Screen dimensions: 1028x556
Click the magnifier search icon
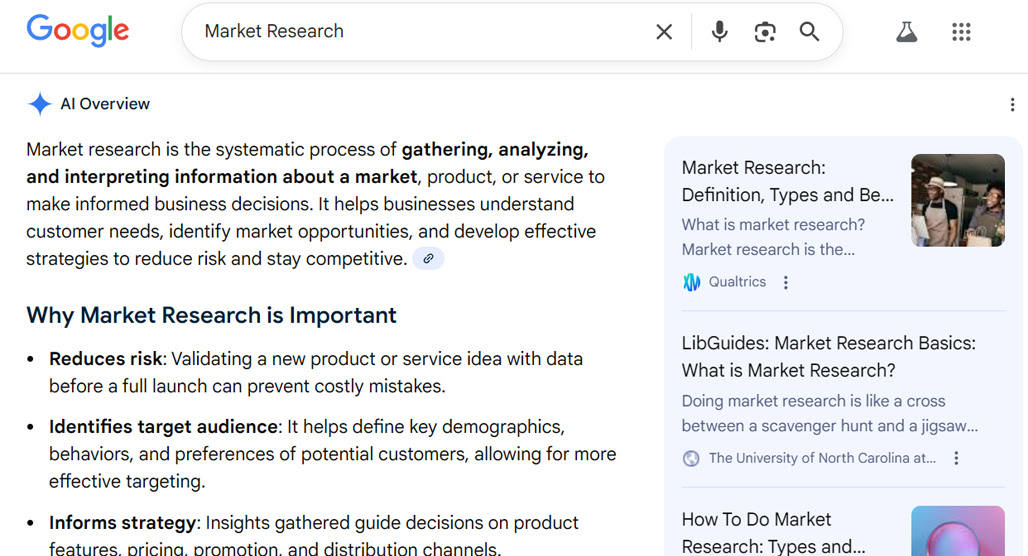[x=809, y=31]
